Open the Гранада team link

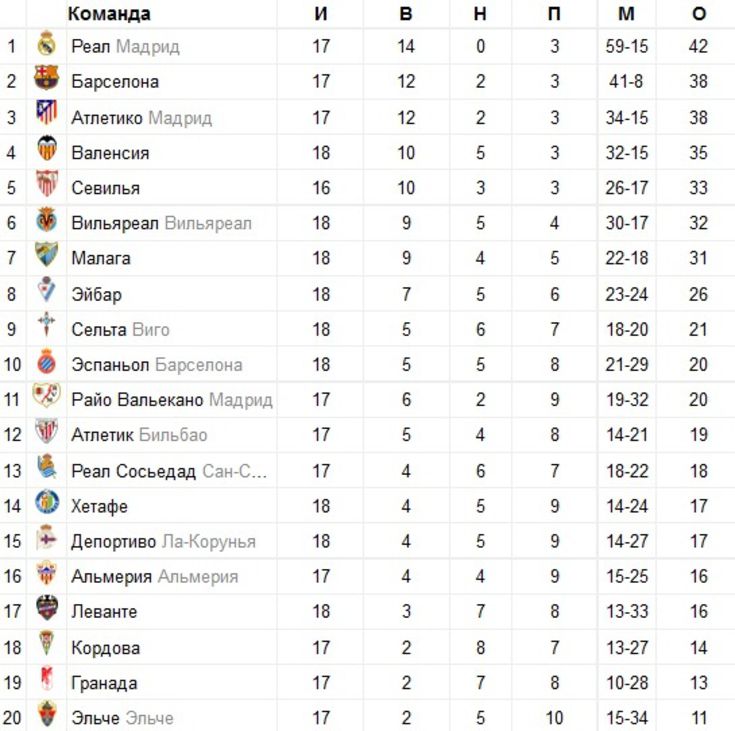[104, 683]
